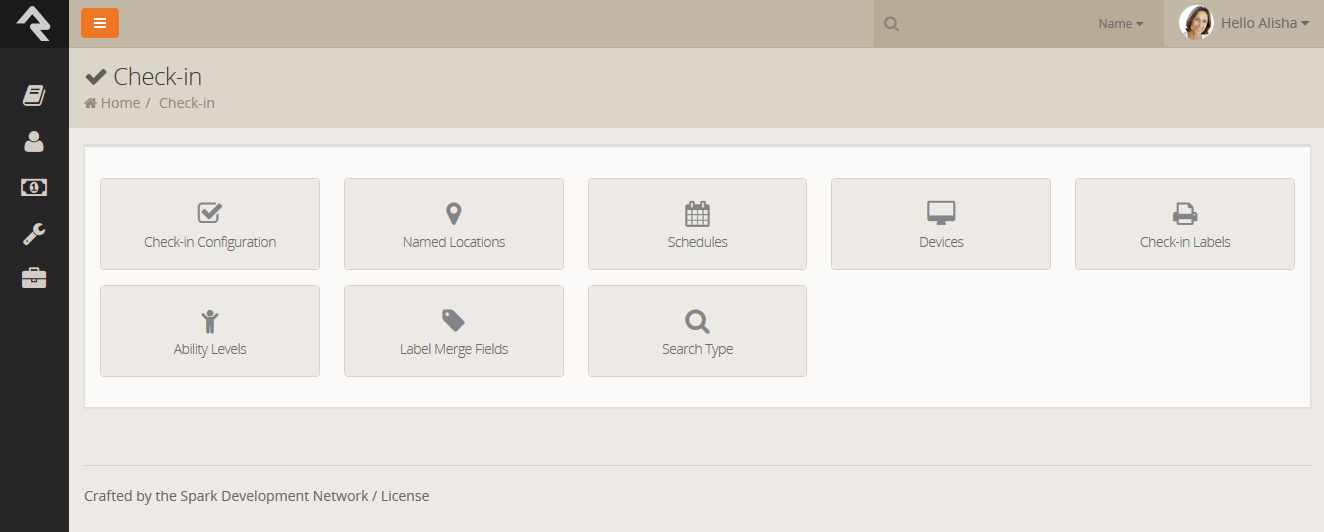Click the checkbox icon on Check-in Configuration
Screen dimensions: 1324x532
click(x=210, y=213)
